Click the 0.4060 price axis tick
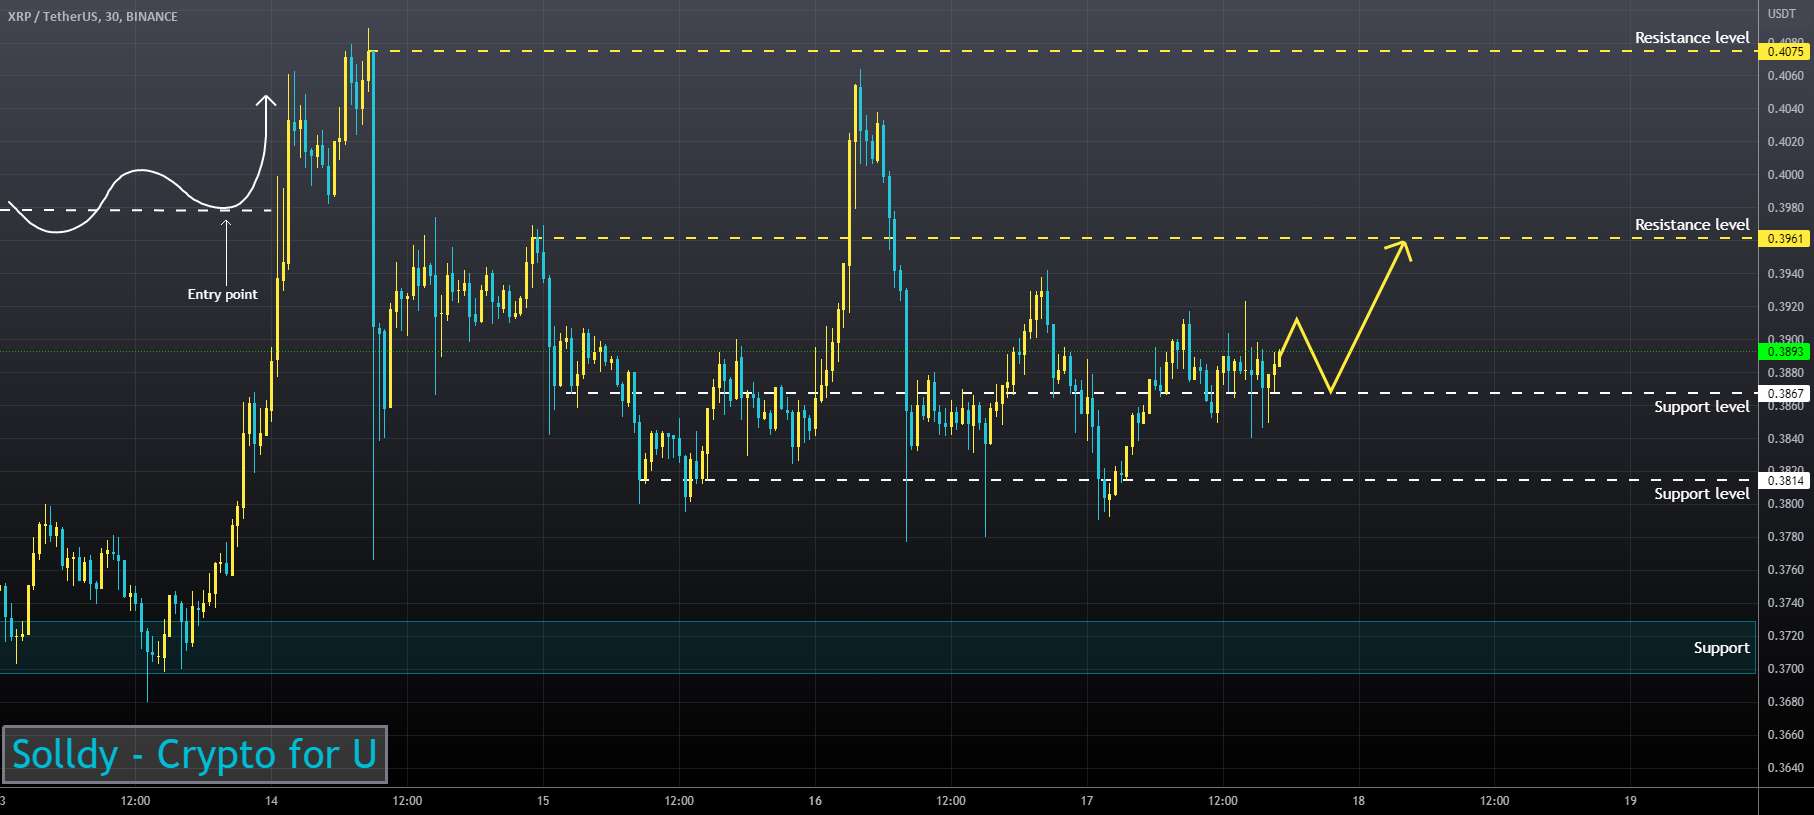This screenshot has width=1814, height=815. 1785,76
